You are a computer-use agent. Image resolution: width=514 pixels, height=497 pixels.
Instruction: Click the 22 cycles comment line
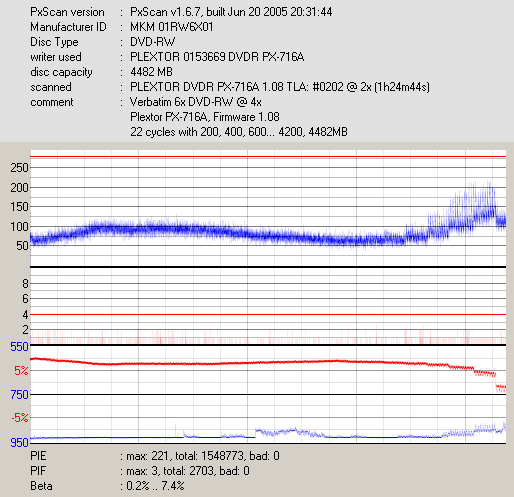coord(239,132)
